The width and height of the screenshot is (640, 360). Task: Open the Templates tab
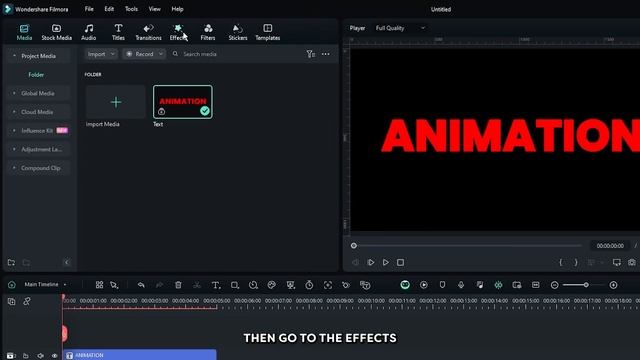(268, 32)
